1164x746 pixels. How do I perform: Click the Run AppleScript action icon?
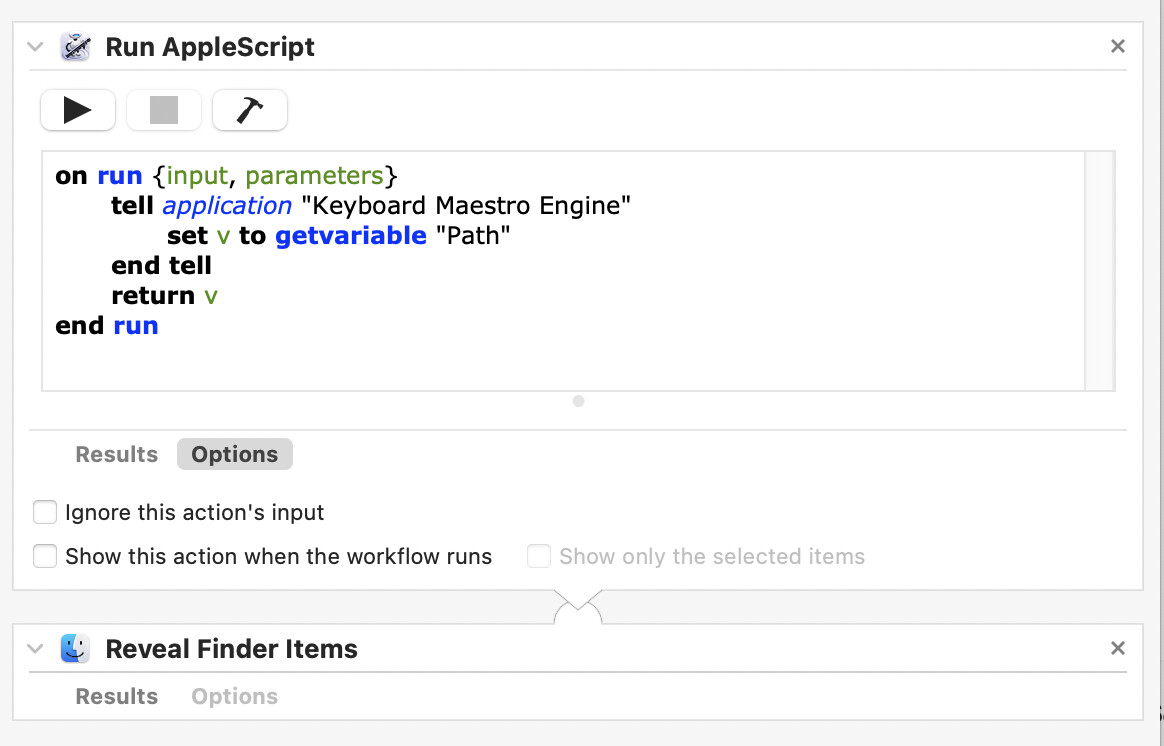pyautogui.click(x=75, y=47)
